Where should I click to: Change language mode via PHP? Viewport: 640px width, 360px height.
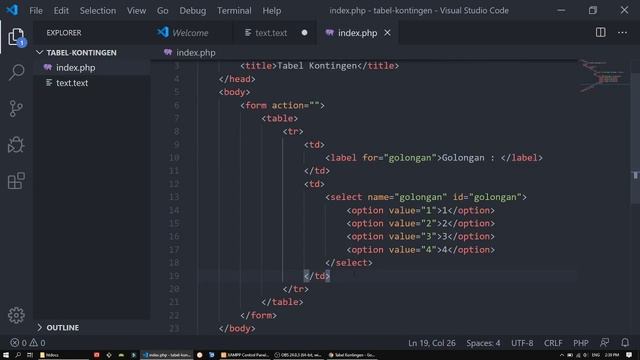point(580,343)
